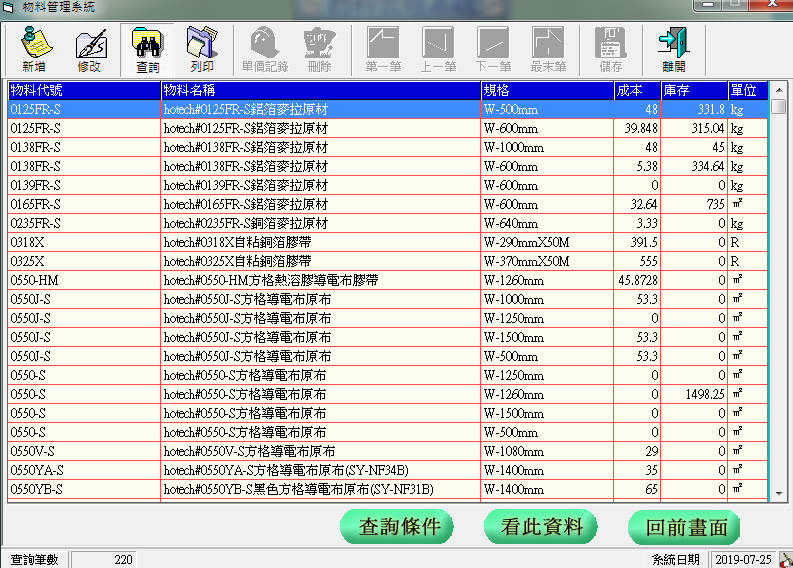This screenshot has width=793, height=568.
Task: Open the 查詢 (query) binoculars tool
Action: coord(147,50)
